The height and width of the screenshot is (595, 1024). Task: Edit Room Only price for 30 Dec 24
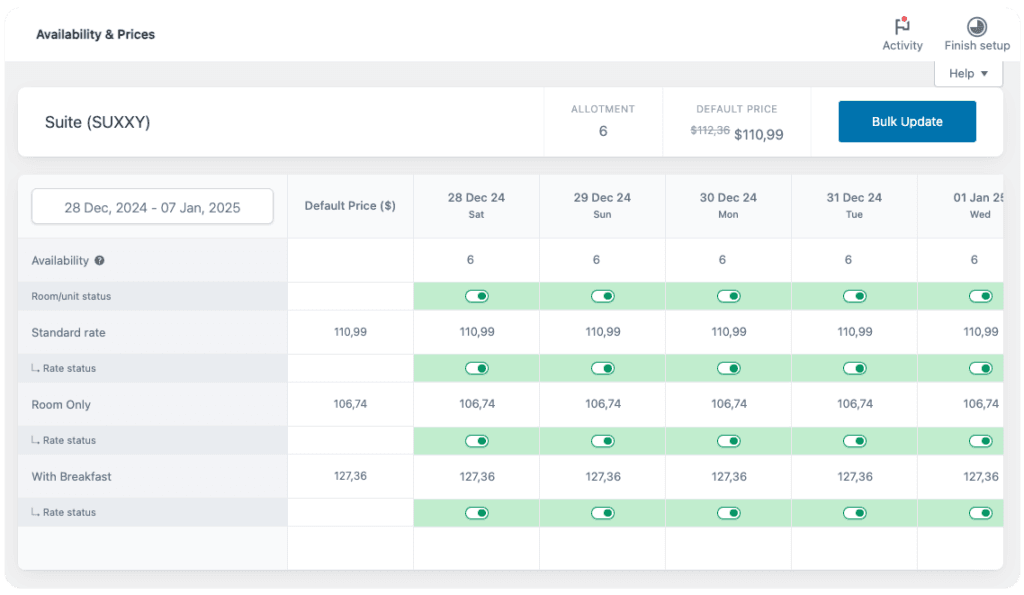click(729, 404)
